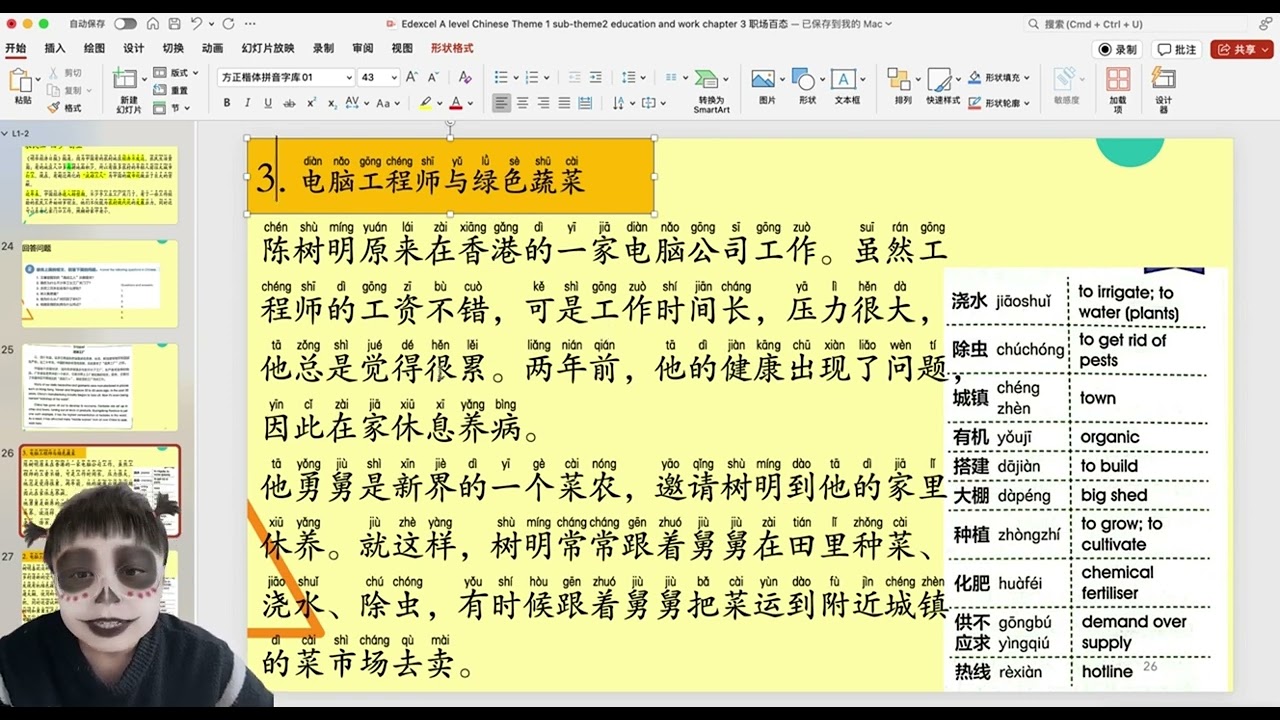Image resolution: width=1280 pixels, height=720 pixels.
Task: Toggle Italic formatting
Action: (x=247, y=103)
